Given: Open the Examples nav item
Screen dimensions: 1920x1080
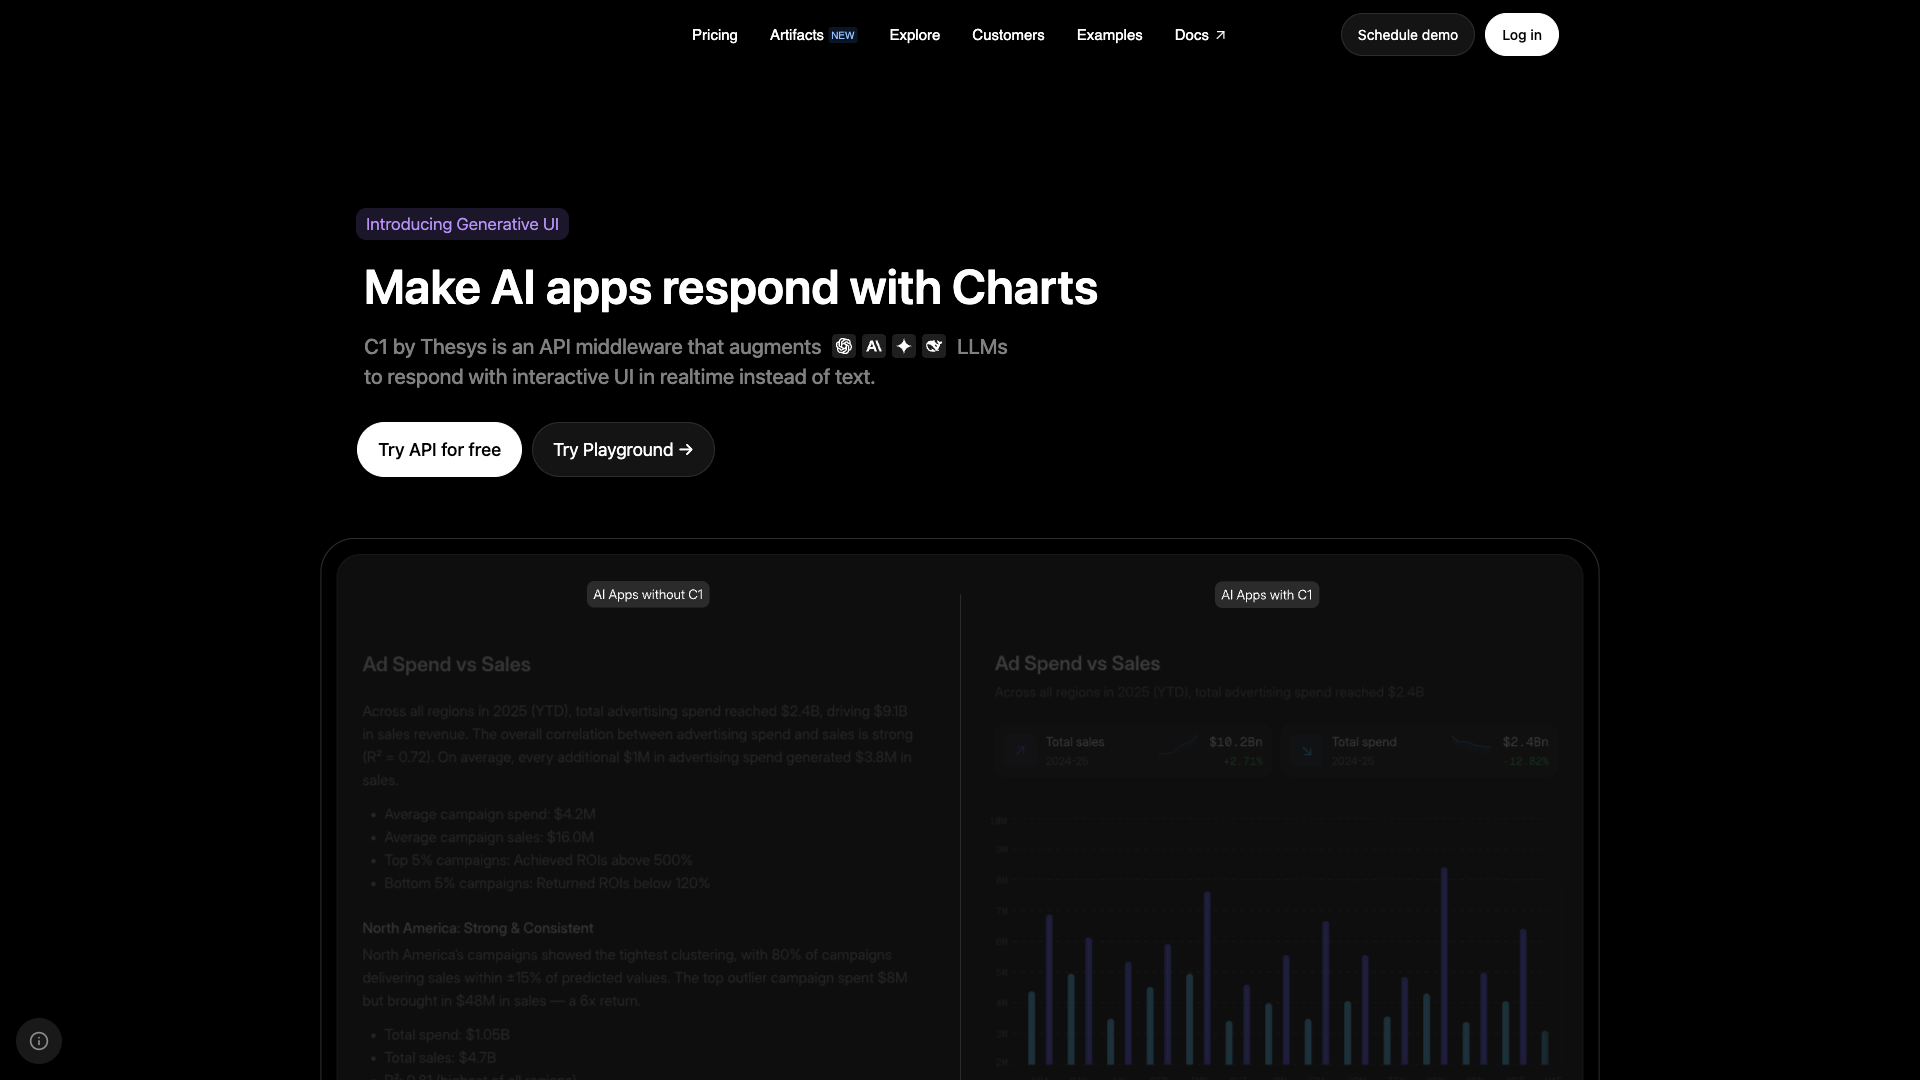Looking at the screenshot, I should click(x=1110, y=35).
